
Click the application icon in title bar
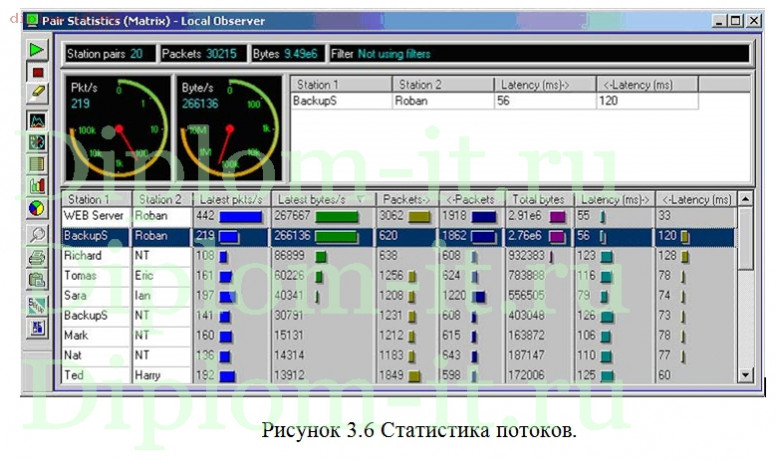click(32, 20)
